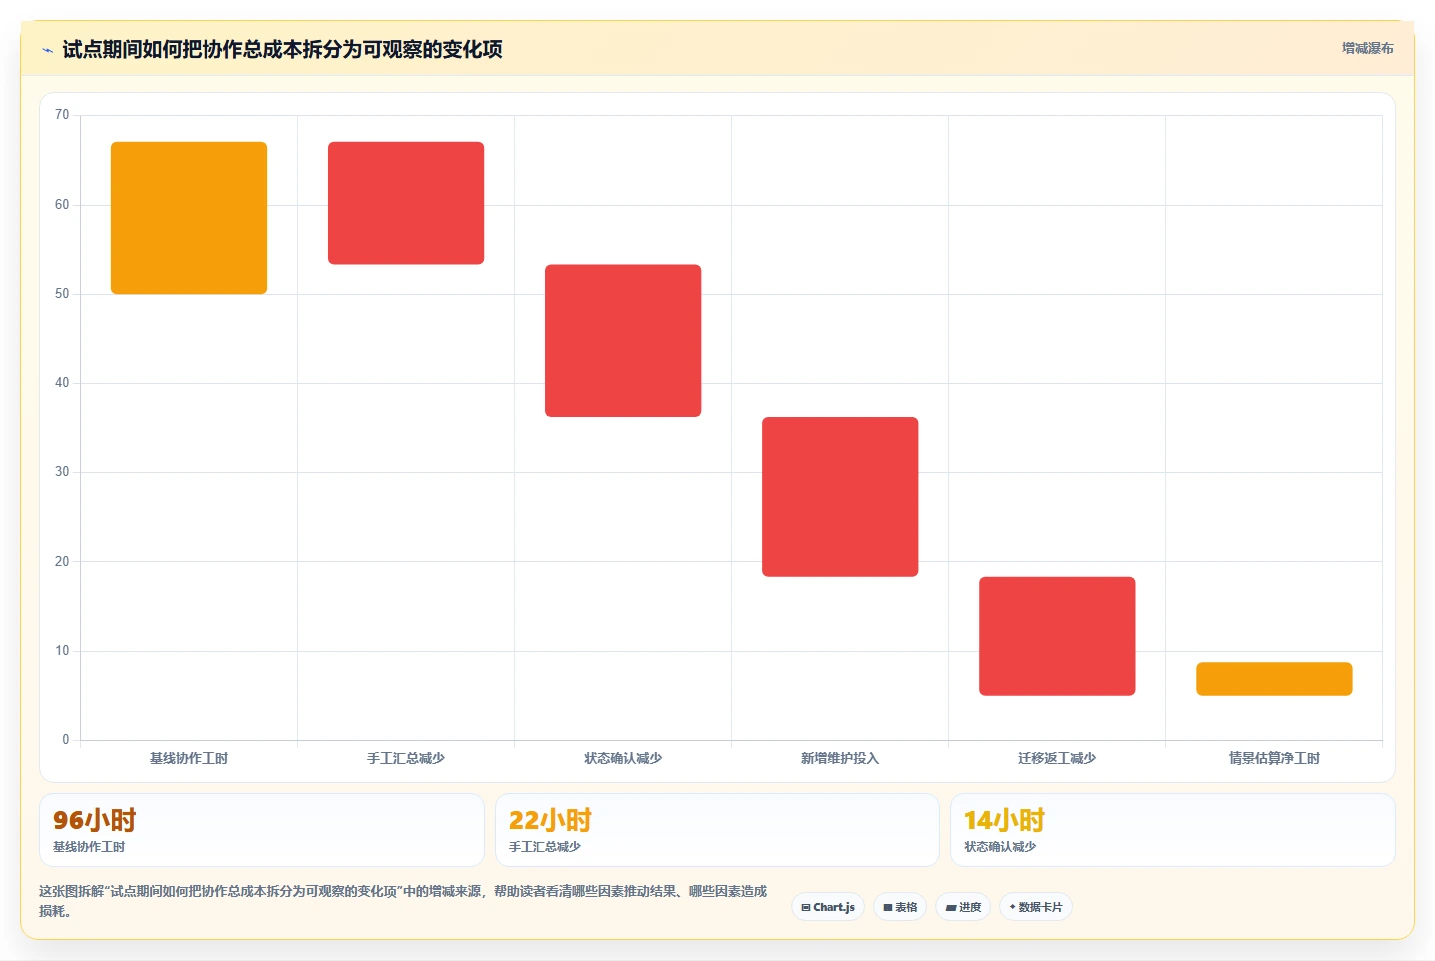Click the 进度 chip

click(x=963, y=907)
